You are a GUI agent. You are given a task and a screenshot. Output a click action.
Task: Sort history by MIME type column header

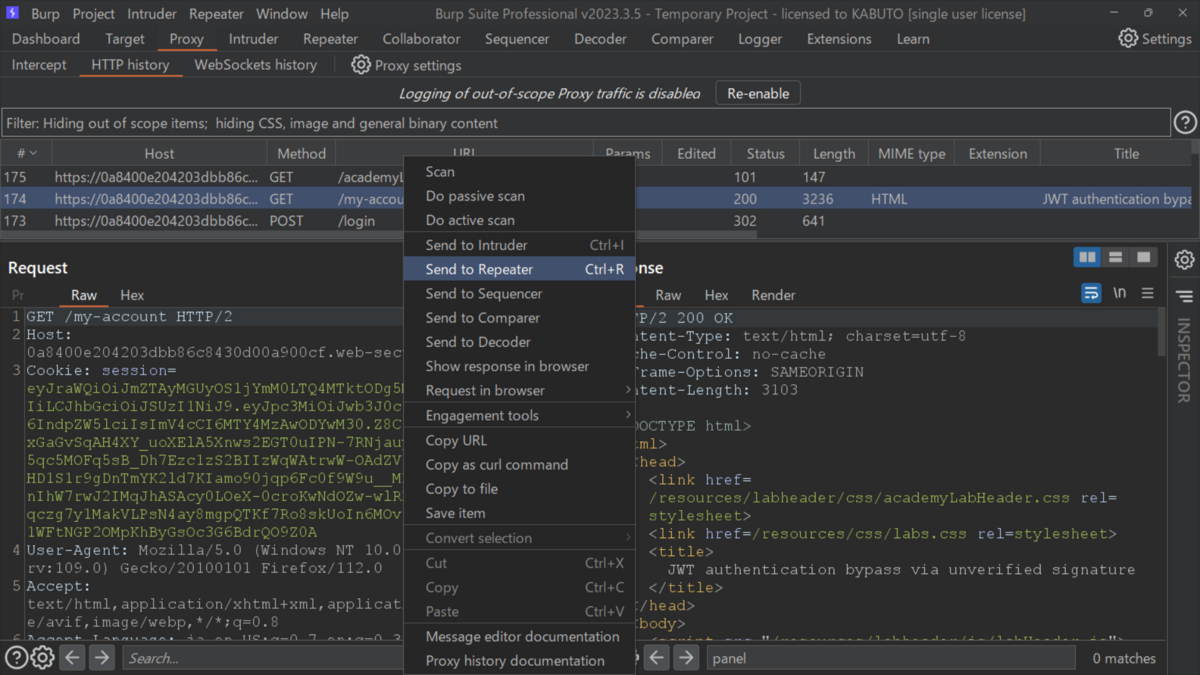pyautogui.click(x=911, y=153)
